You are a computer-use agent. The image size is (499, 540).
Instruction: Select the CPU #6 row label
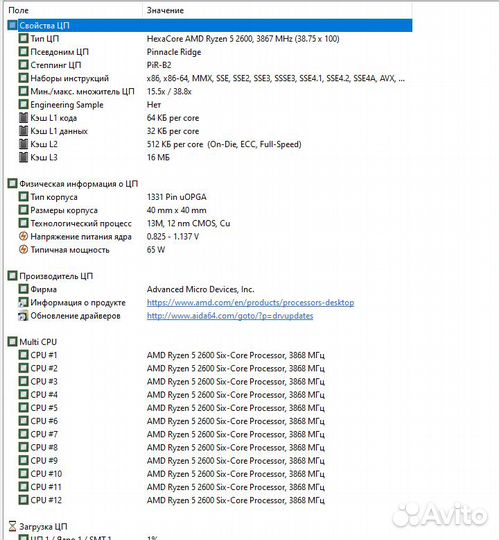point(44,421)
